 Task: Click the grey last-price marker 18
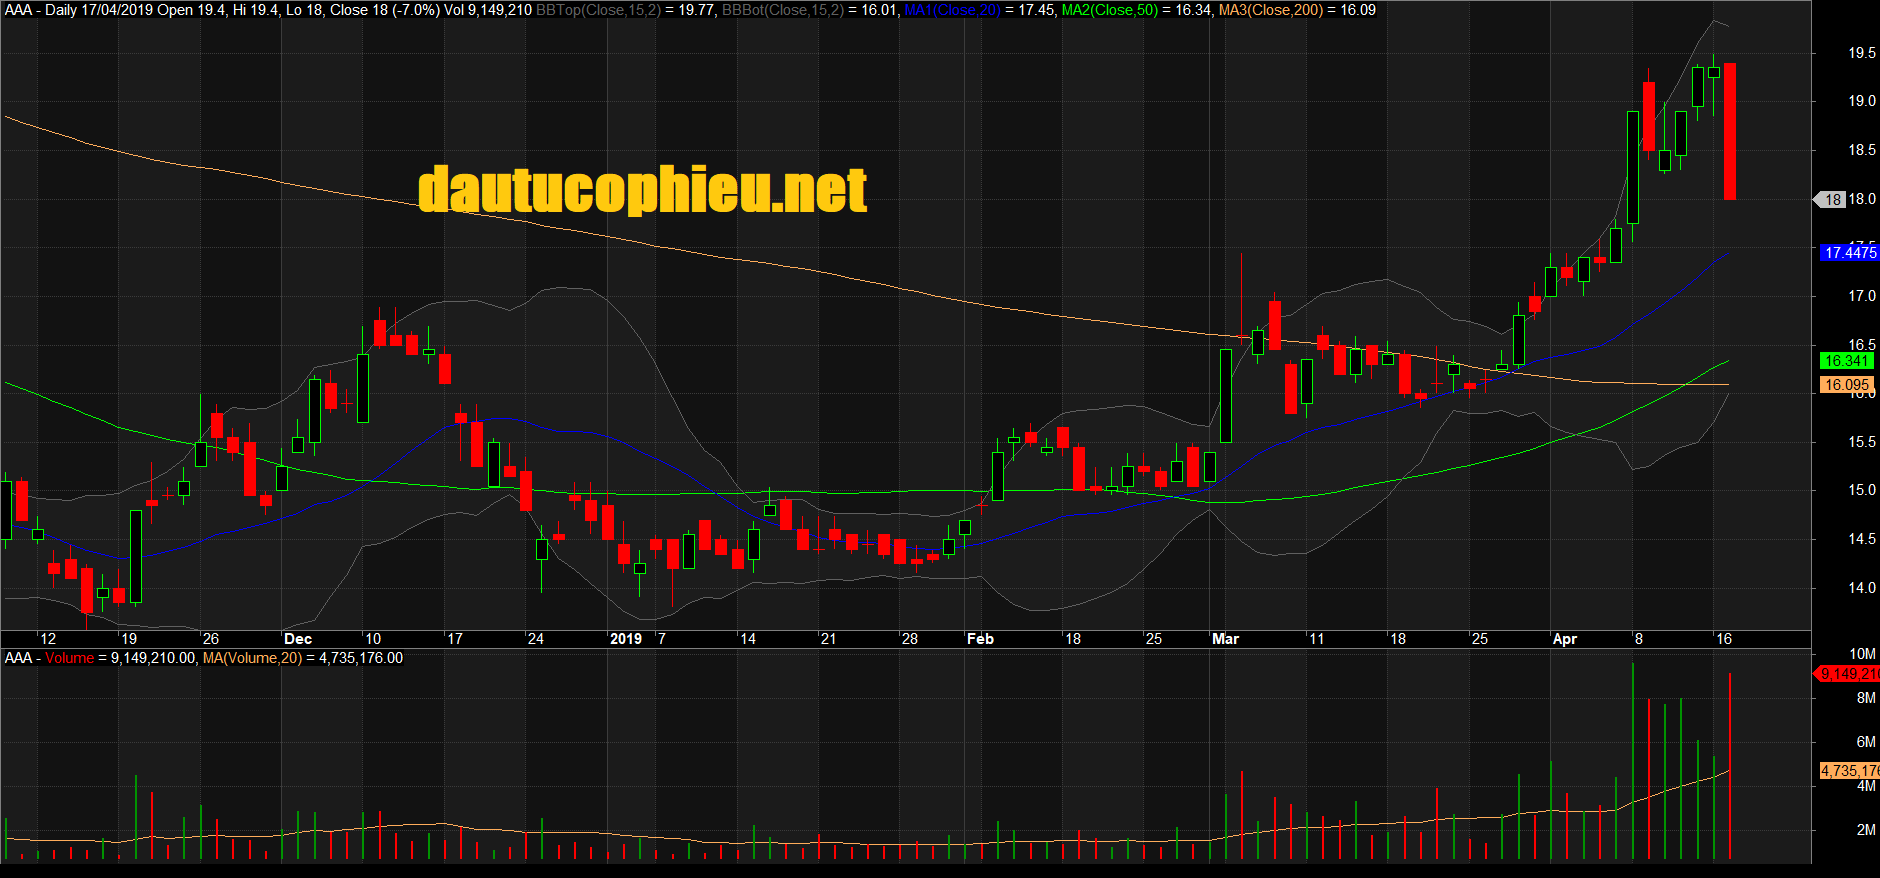[1830, 200]
